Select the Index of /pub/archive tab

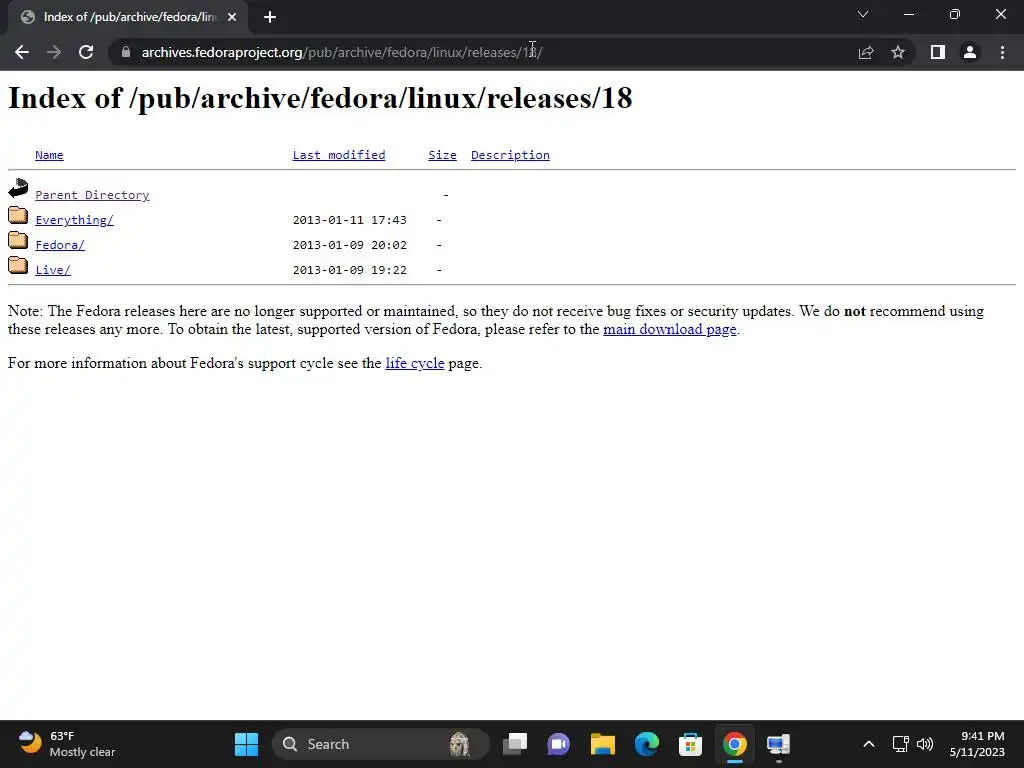[128, 17]
